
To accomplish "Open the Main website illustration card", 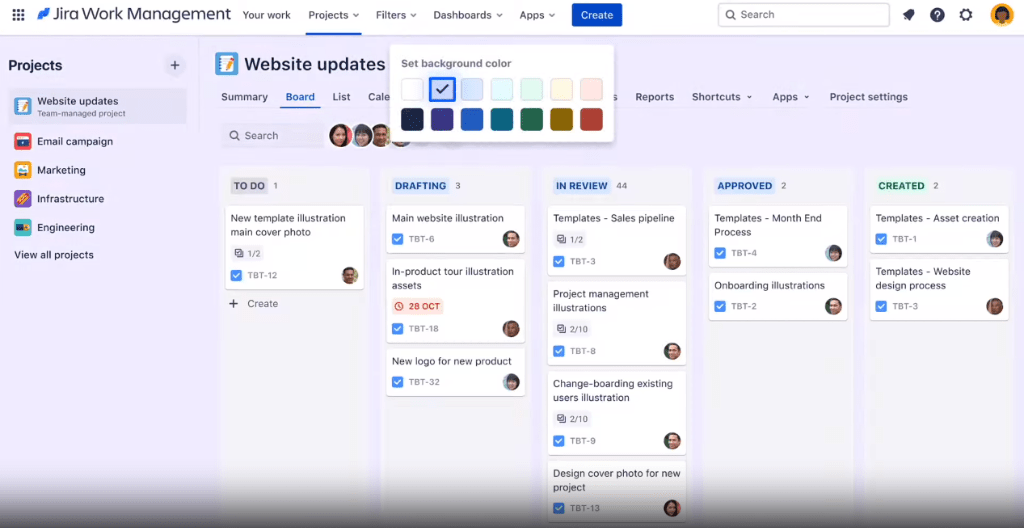I will pyautogui.click(x=455, y=229).
